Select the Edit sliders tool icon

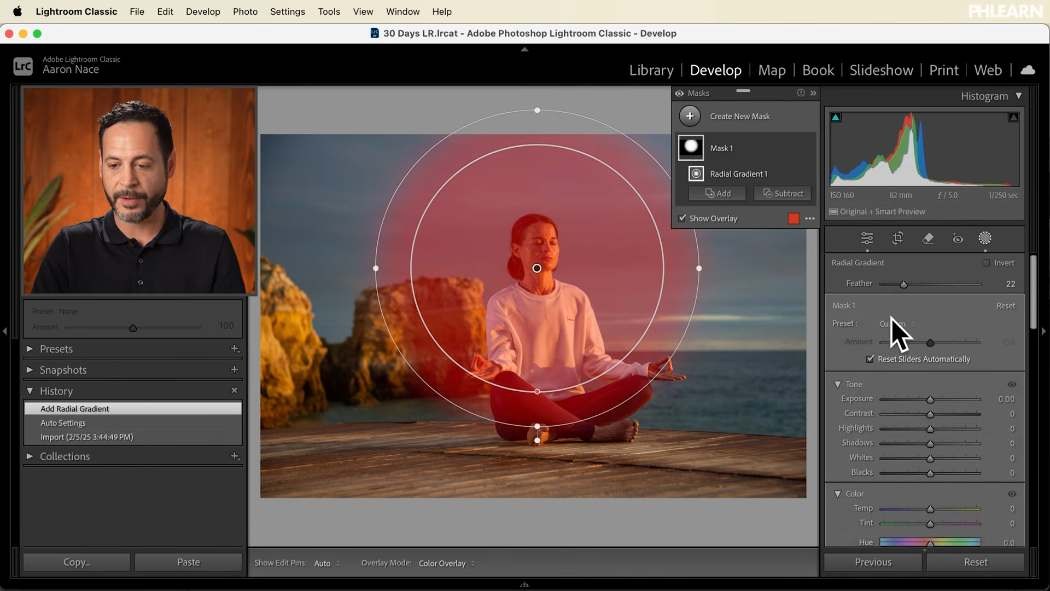click(867, 238)
